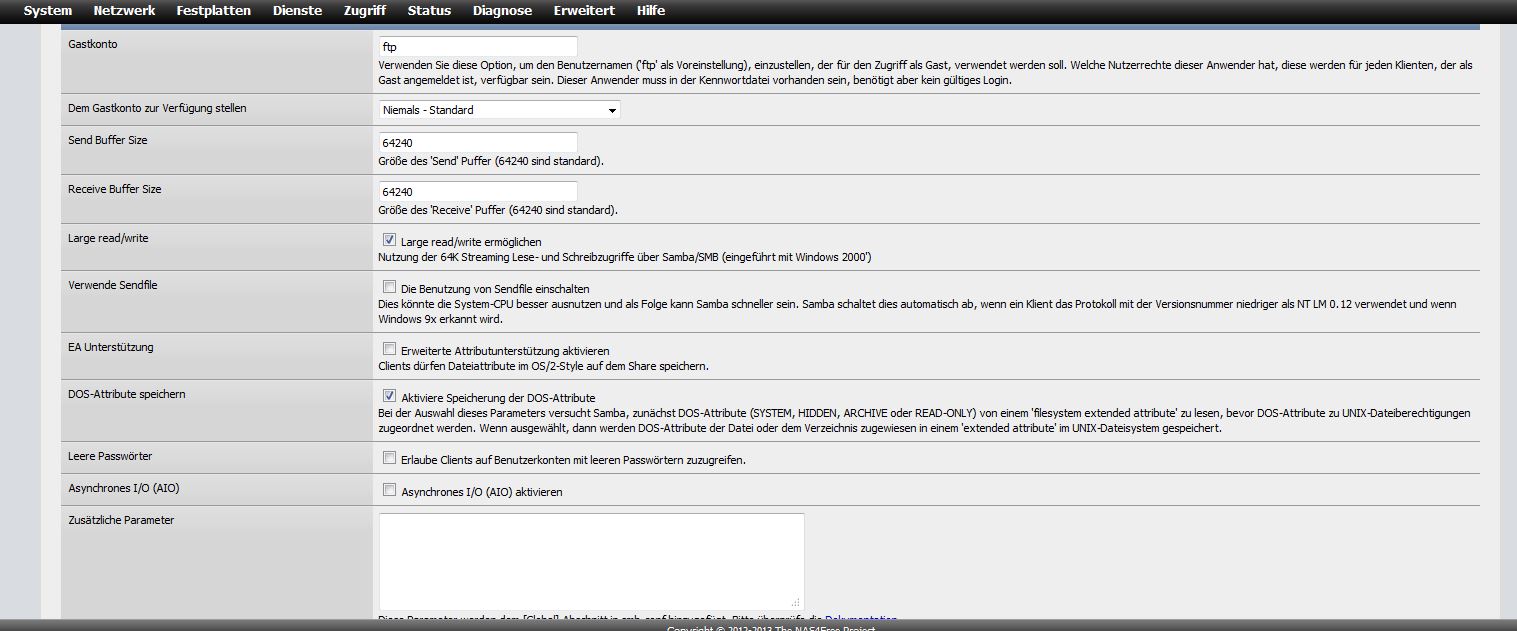Viewport: 1517px width, 631px height.
Task: Click the 'EA Unterstützung' row label
Action: pyautogui.click(x=111, y=348)
